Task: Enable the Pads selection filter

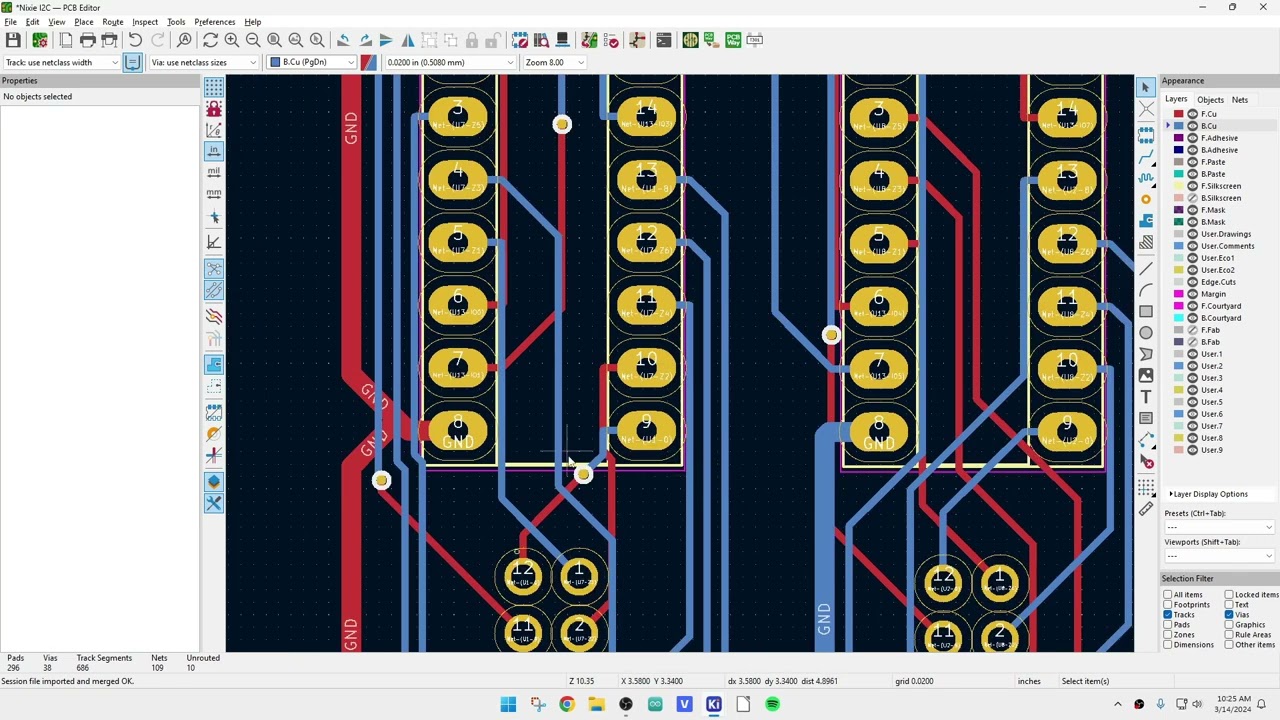Action: coord(1167,625)
